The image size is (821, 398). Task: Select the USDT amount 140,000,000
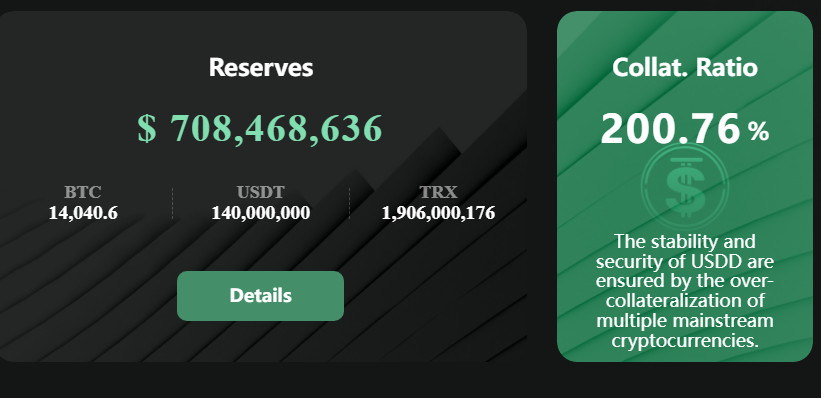coord(261,213)
